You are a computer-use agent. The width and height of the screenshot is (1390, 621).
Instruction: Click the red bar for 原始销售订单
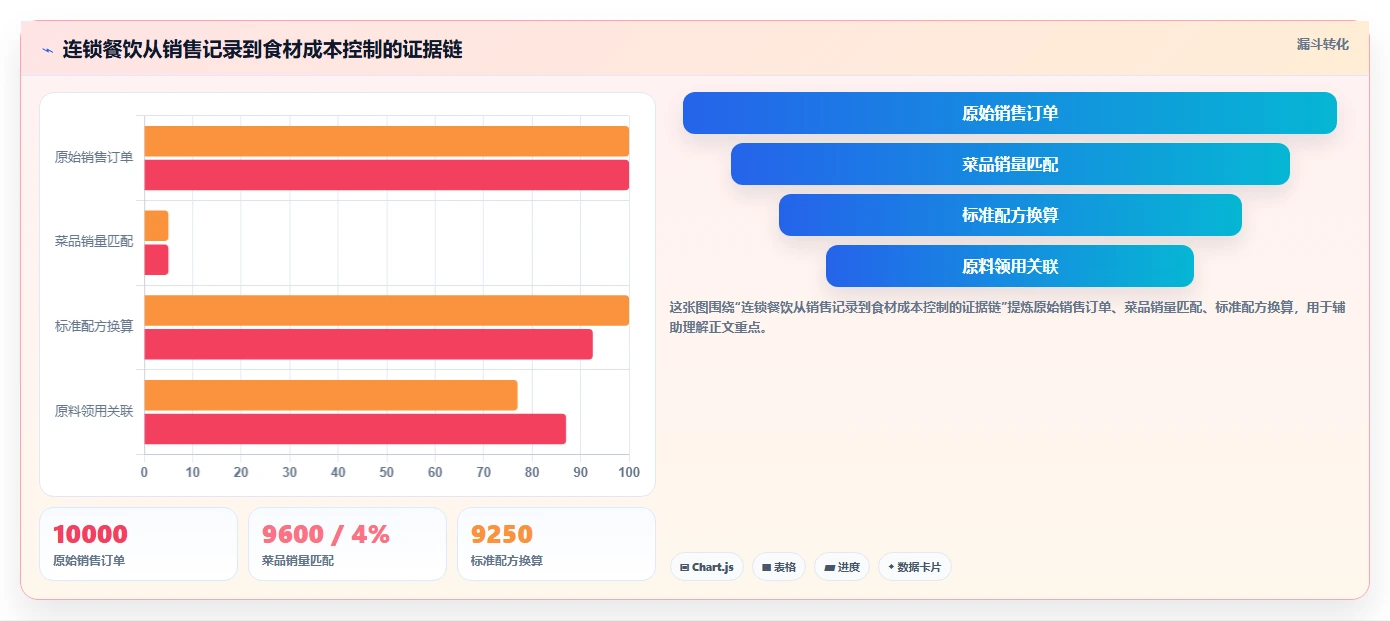pos(387,175)
